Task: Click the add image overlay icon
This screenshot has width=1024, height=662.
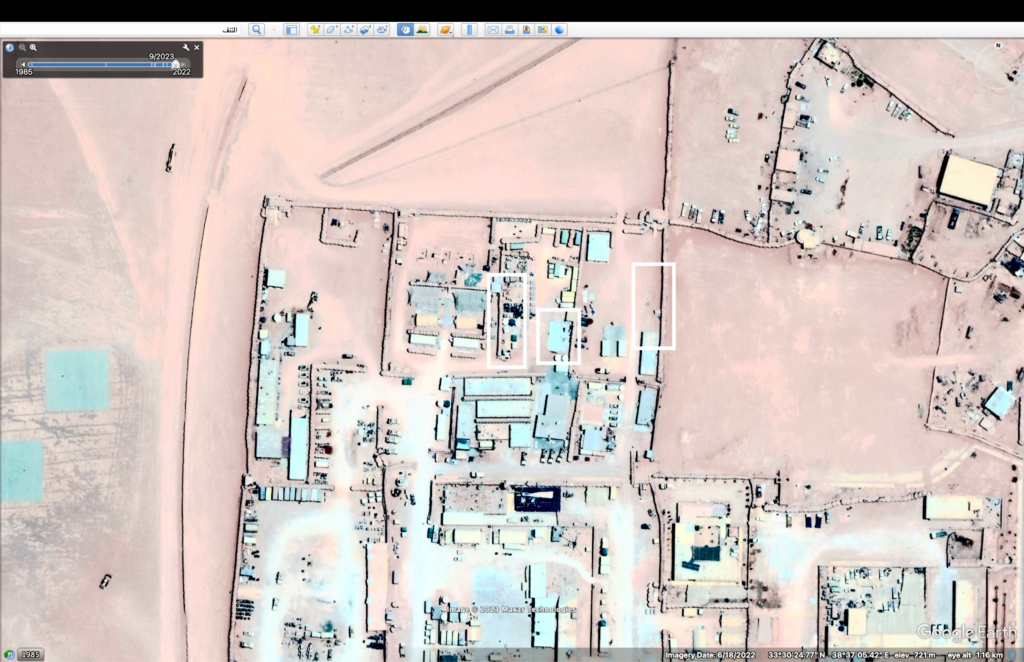Action: (x=365, y=30)
